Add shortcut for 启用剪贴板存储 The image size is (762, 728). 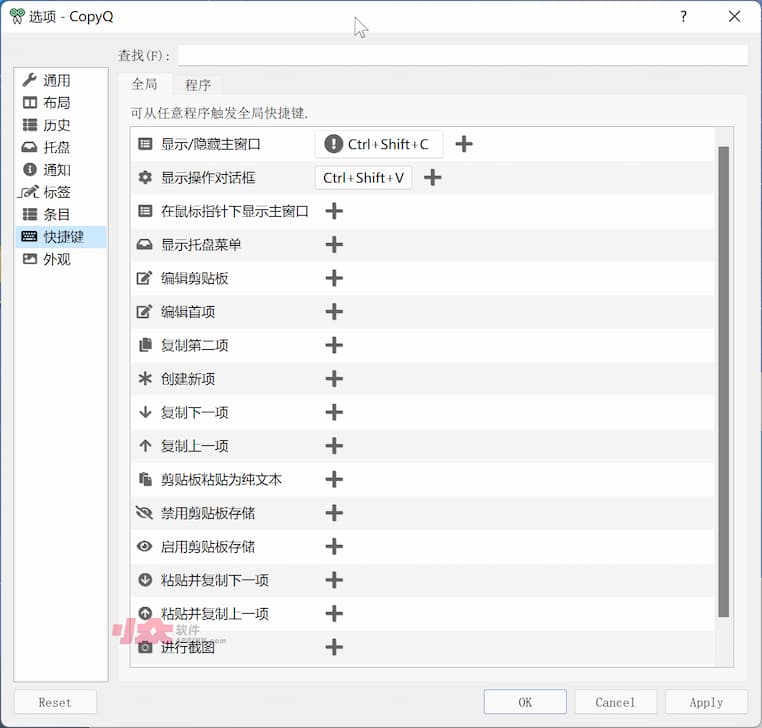click(334, 546)
